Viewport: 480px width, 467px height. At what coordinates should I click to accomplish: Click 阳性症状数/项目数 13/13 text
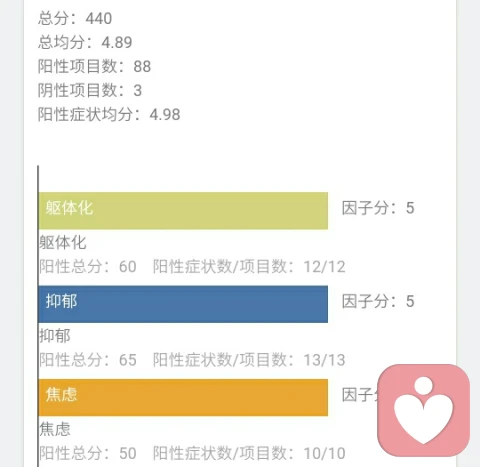click(x=249, y=360)
